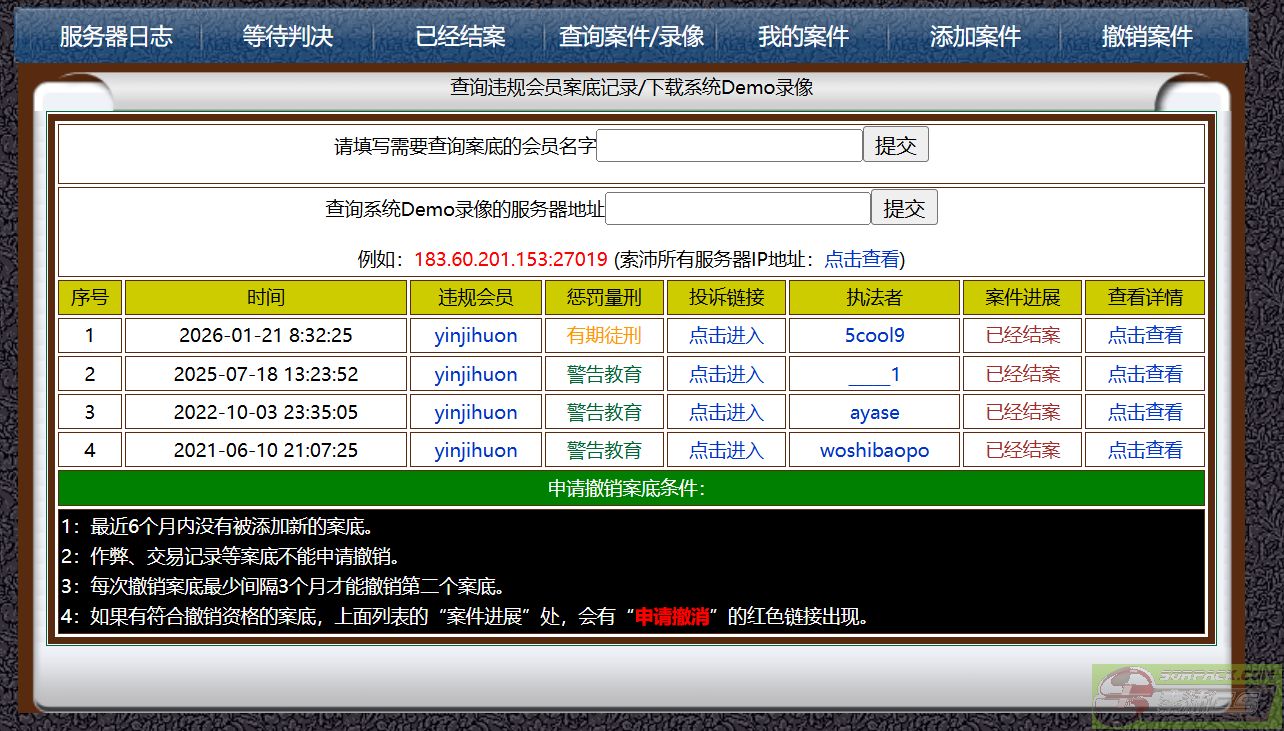Open the 服务器日志 menu tab
Image resolution: width=1284 pixels, height=731 pixels.
tap(116, 37)
